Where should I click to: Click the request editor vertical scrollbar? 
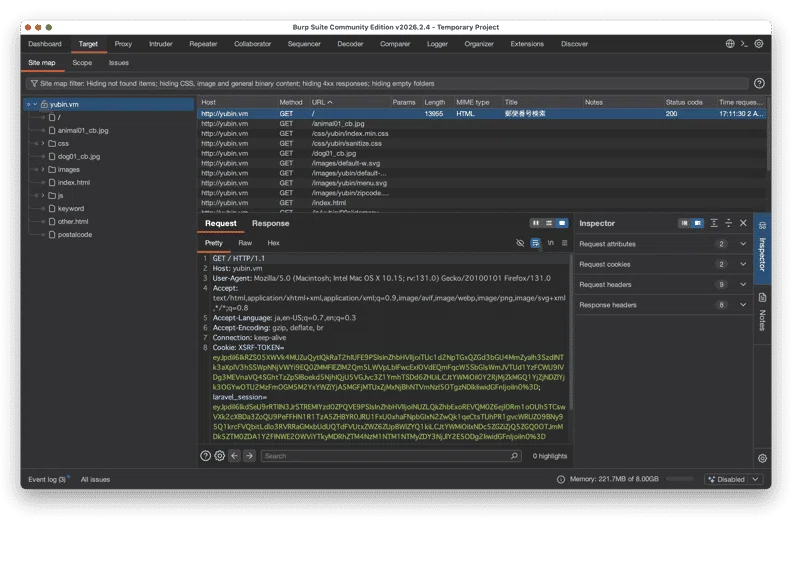tap(571, 331)
